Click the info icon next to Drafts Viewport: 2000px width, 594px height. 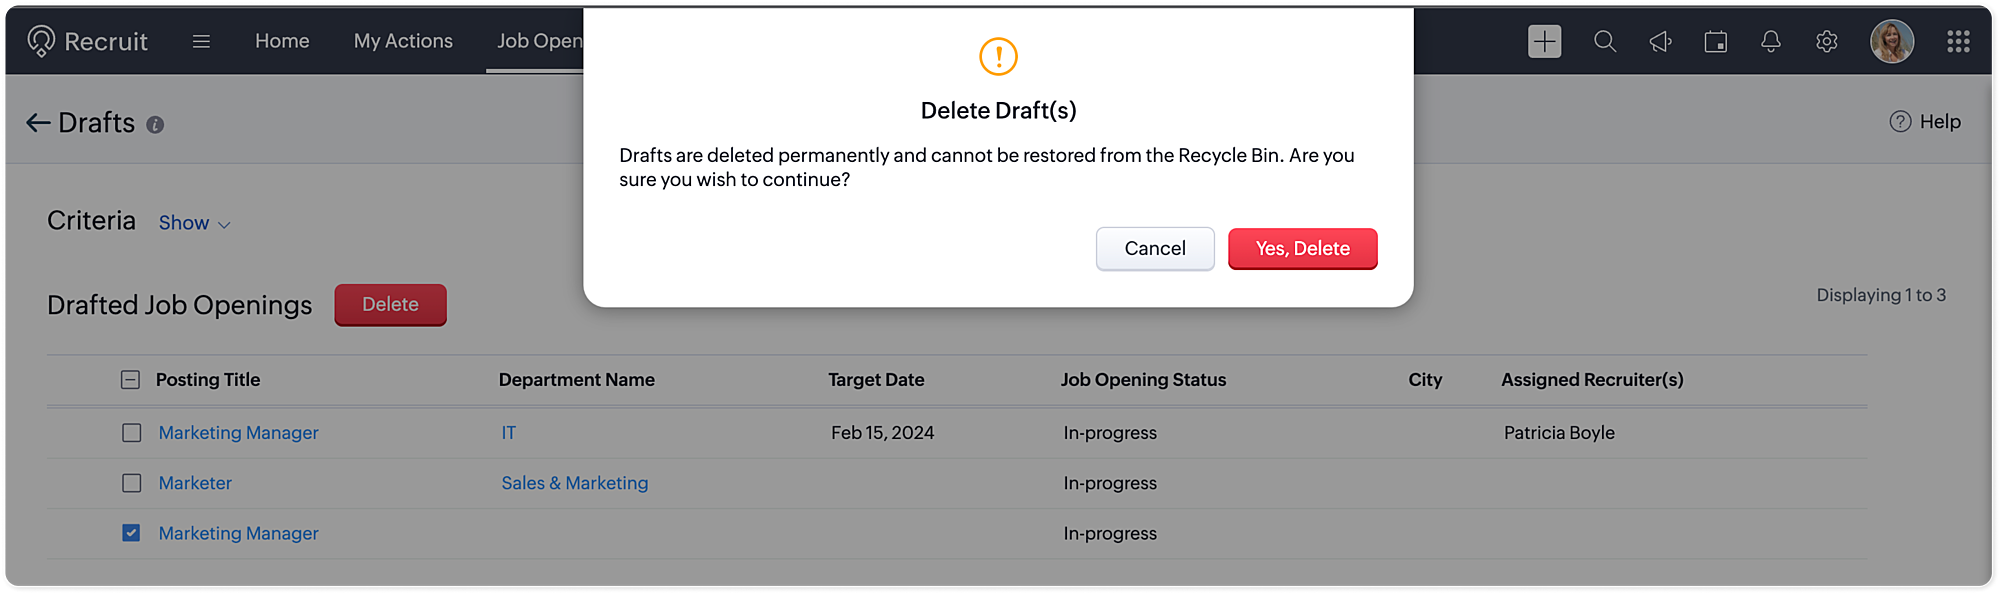pyautogui.click(x=155, y=125)
